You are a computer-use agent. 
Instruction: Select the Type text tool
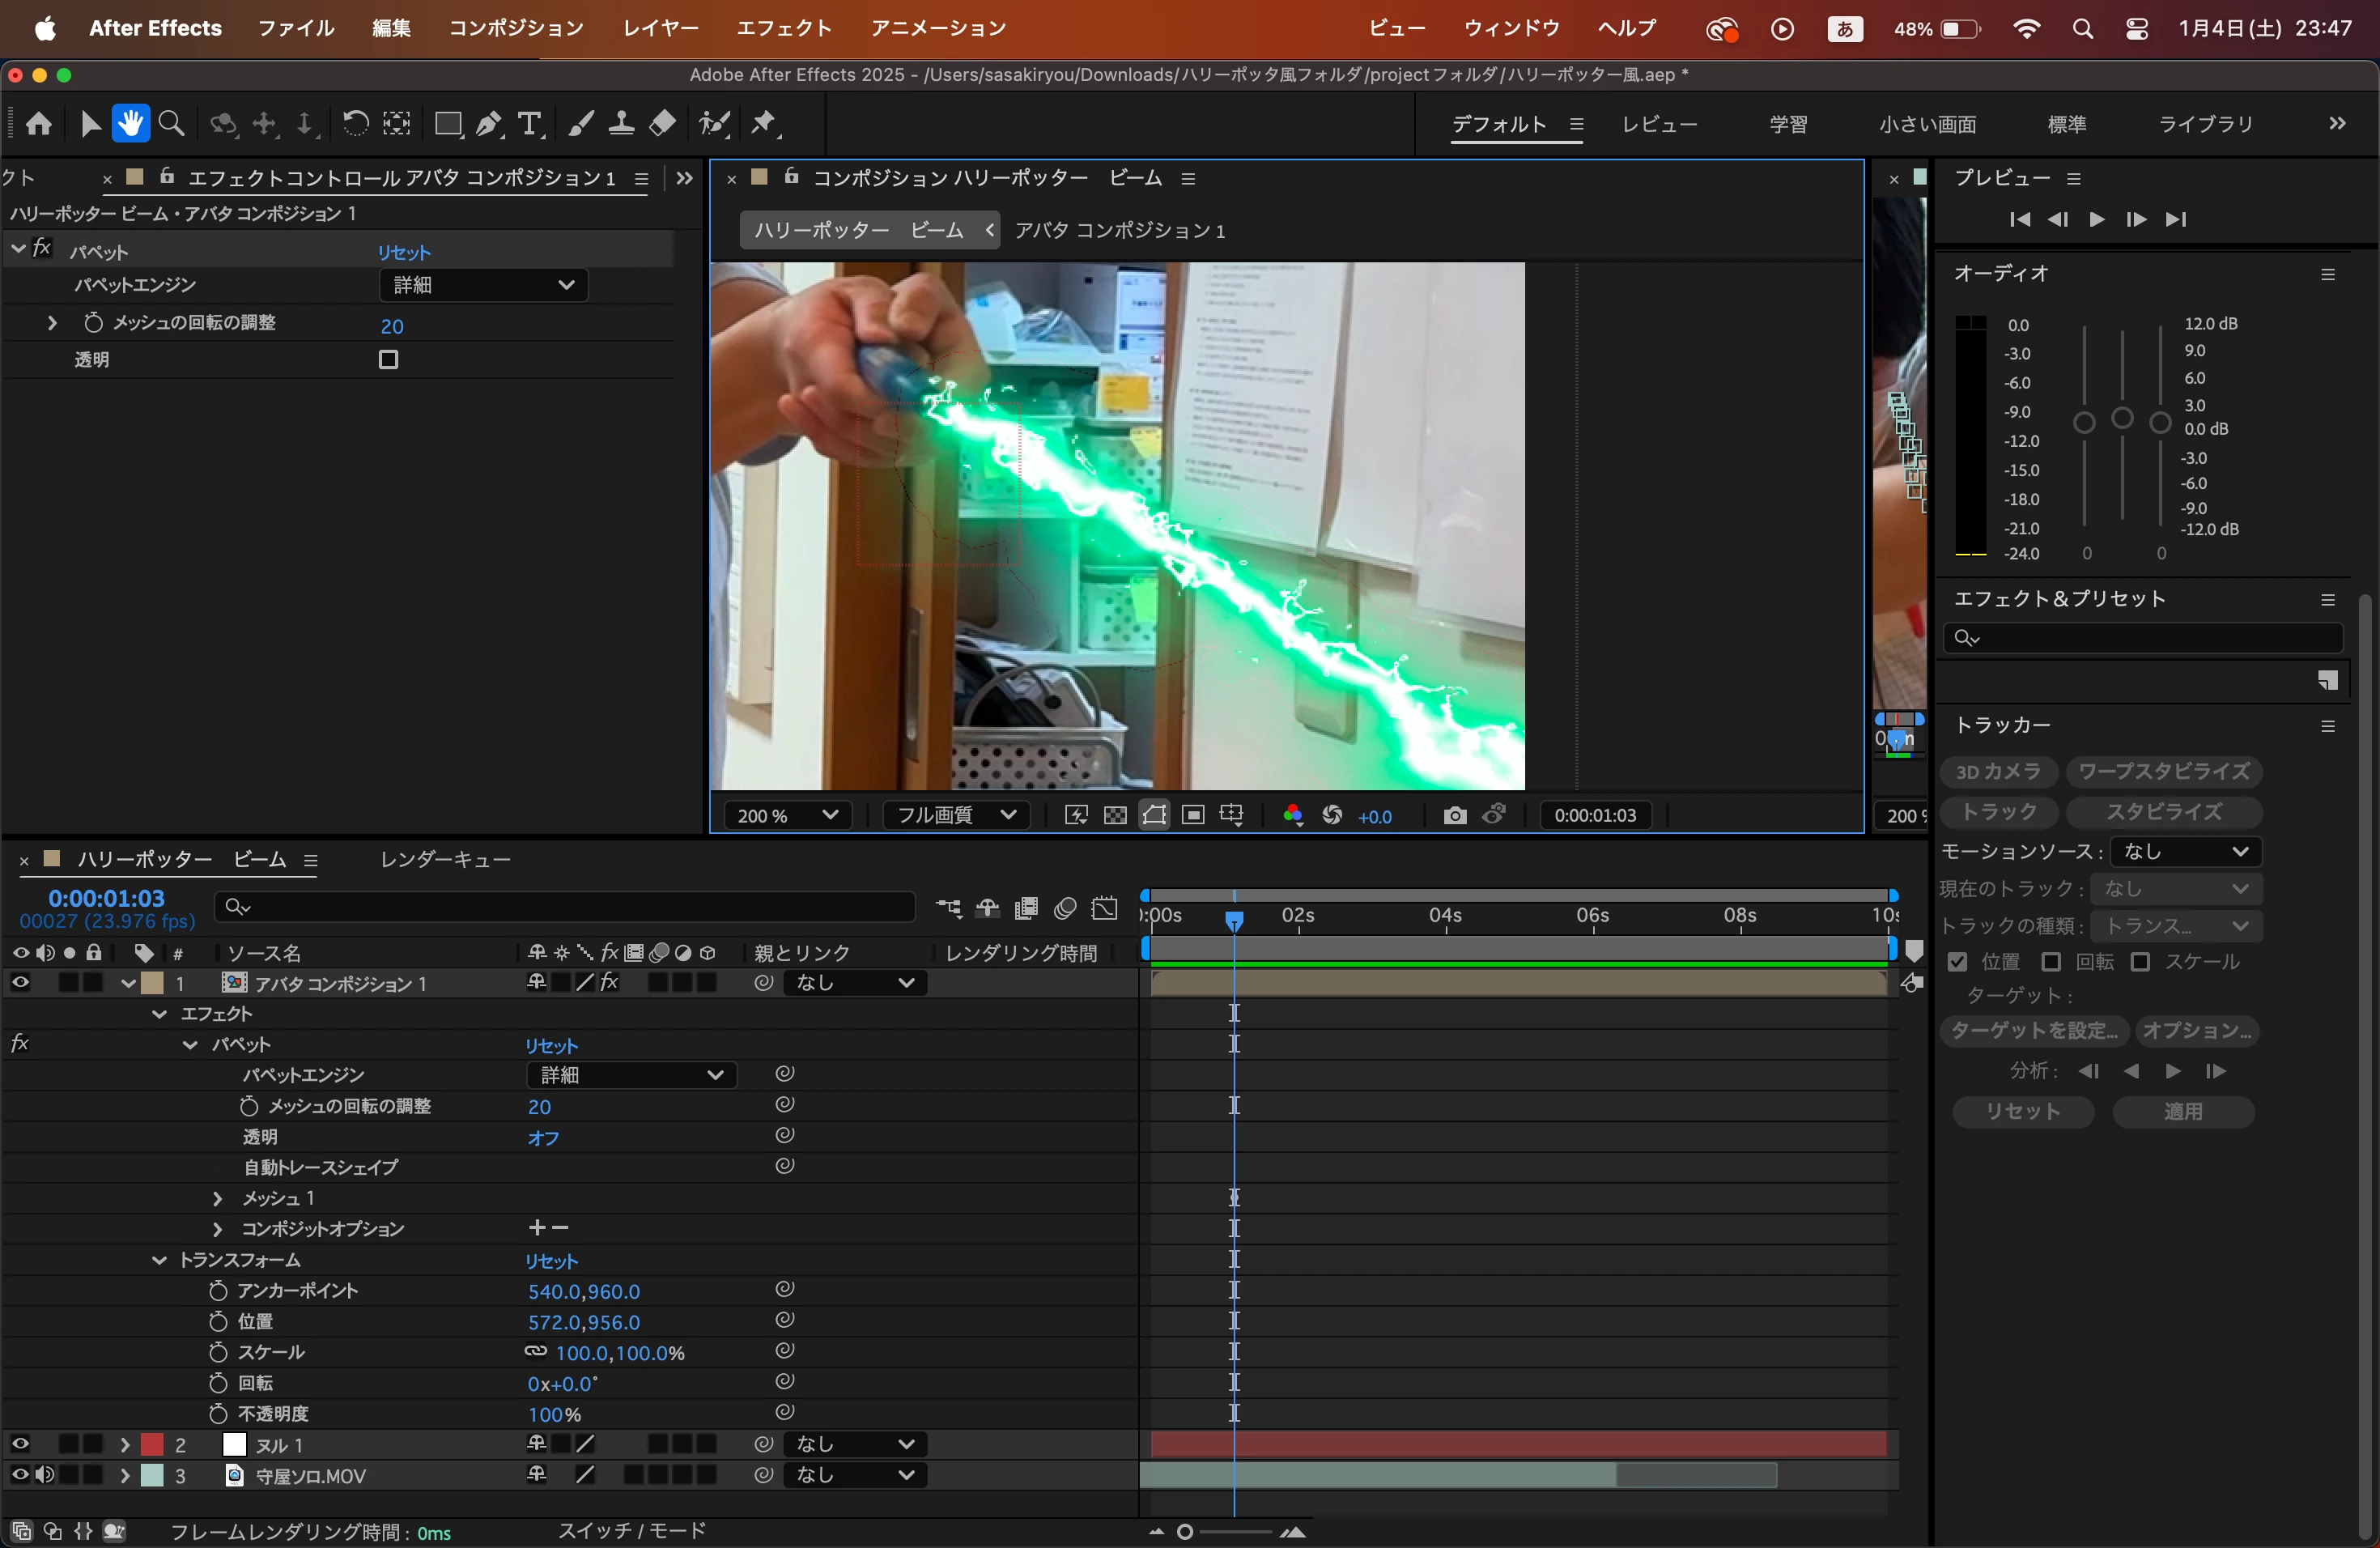tap(529, 124)
